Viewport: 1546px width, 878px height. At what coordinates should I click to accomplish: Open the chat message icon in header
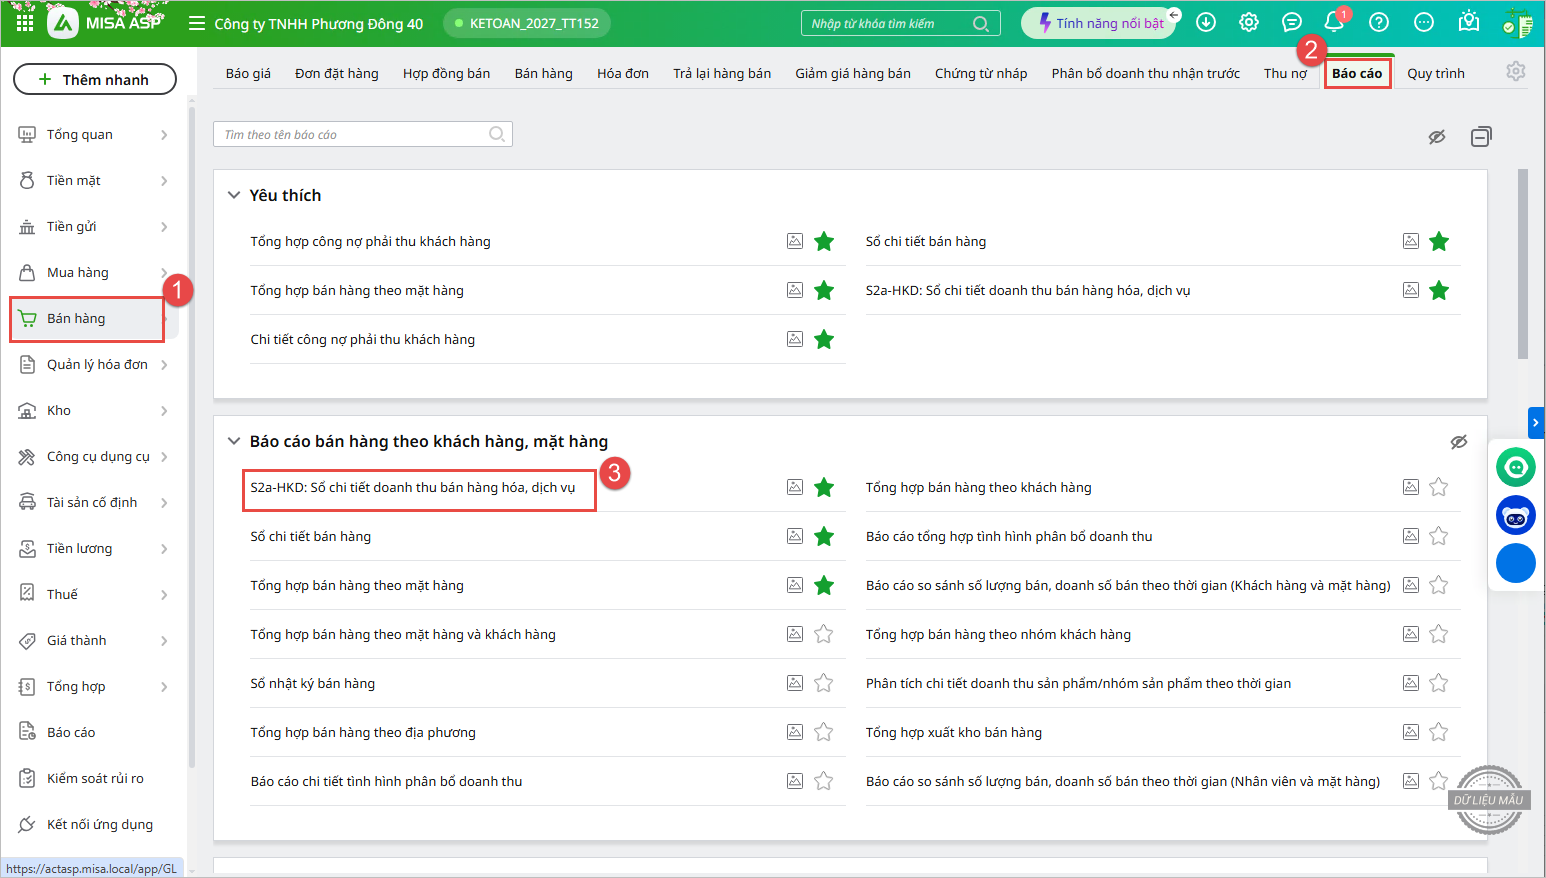[1292, 22]
